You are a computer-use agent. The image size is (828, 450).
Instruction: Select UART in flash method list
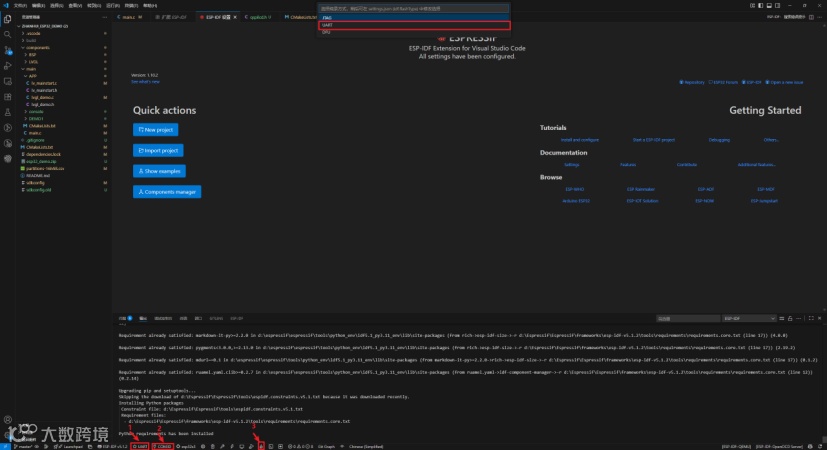pyautogui.click(x=414, y=25)
